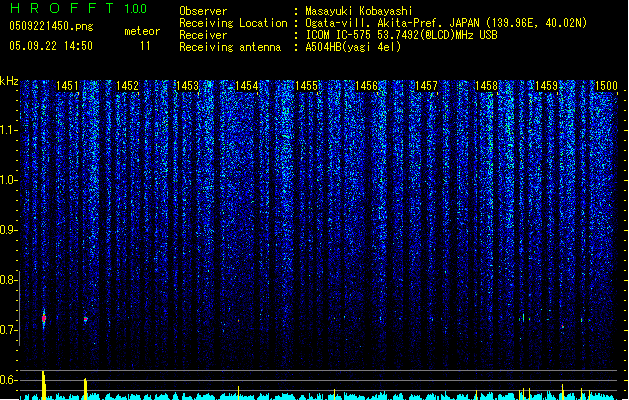This screenshot has height=400, width=629.
Task: Click the tallest yellow intensity bar at left
Action: [44, 385]
